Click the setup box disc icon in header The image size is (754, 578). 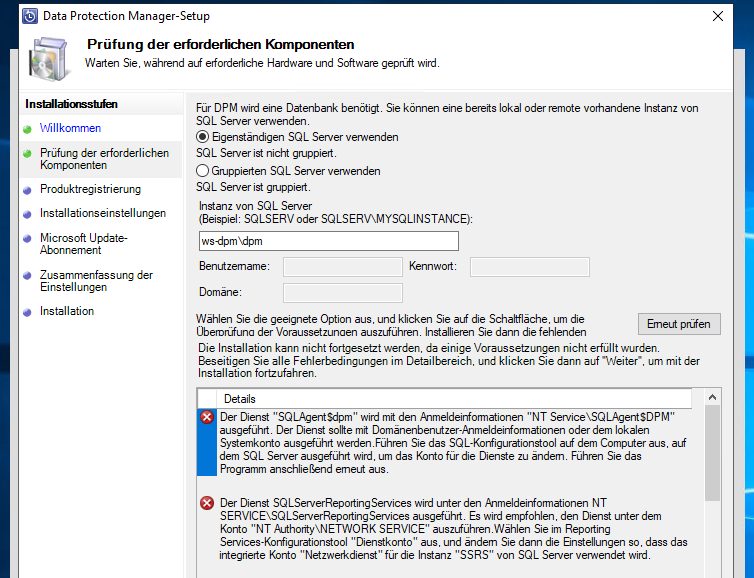(50, 59)
